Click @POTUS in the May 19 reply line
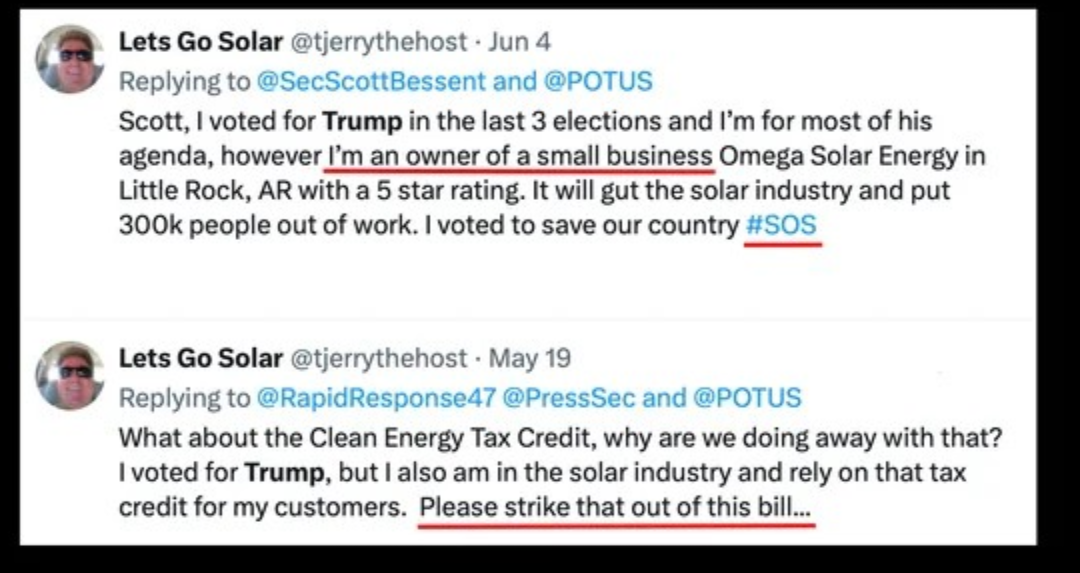Screen dimensions: 1080x573 (747, 398)
